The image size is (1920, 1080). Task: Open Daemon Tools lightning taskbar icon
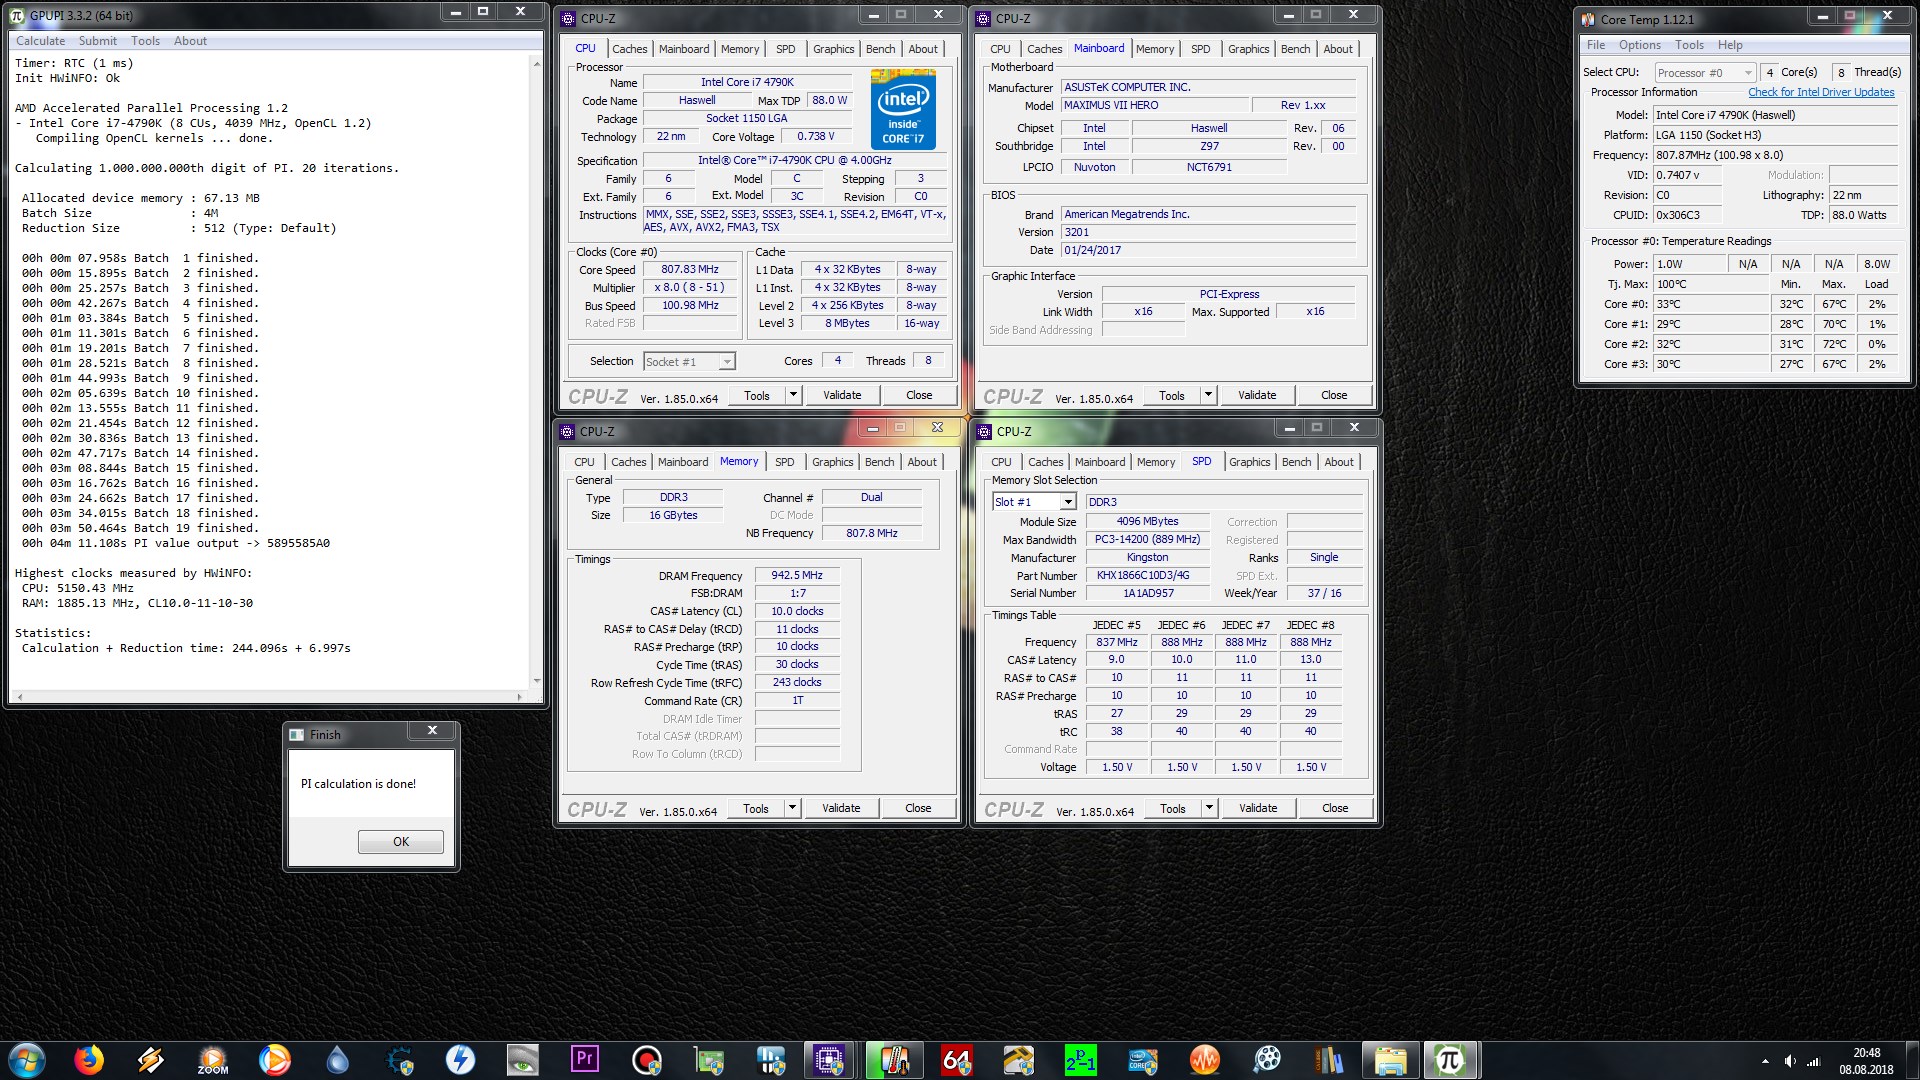461,1060
